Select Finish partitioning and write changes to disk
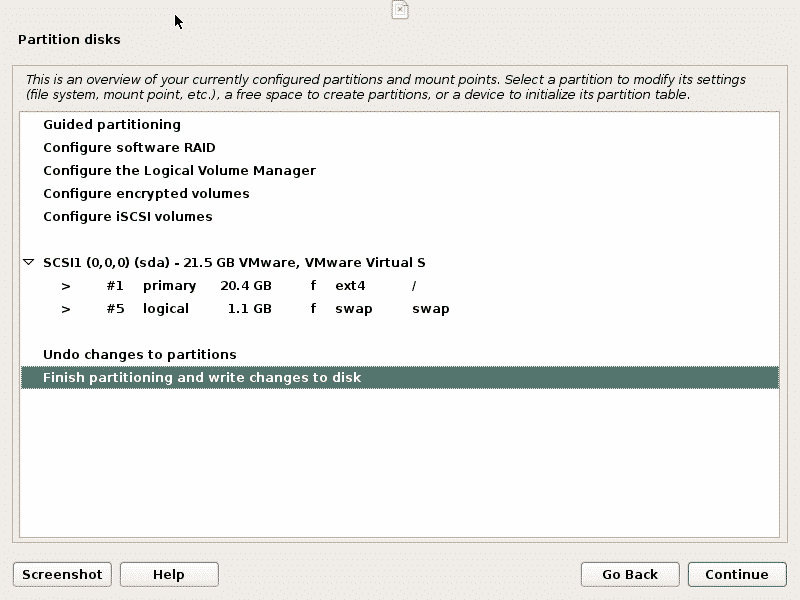800x600 pixels. pos(202,378)
